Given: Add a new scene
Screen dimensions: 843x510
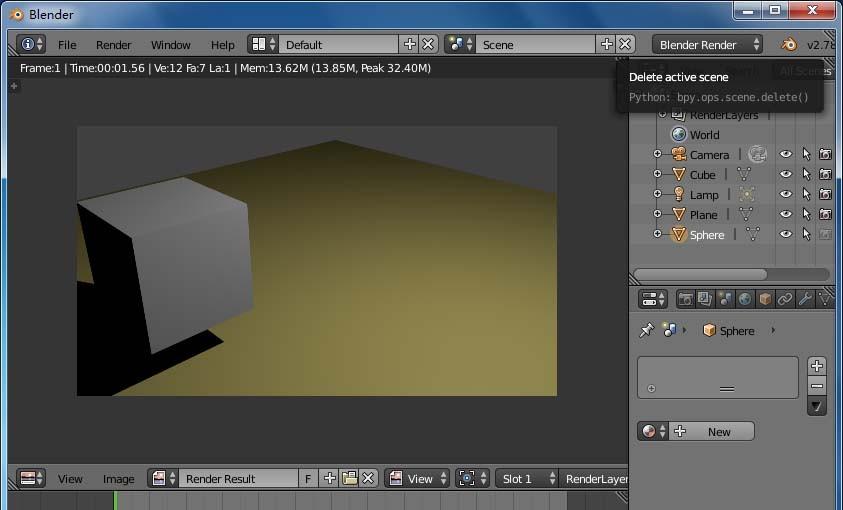Looking at the screenshot, I should point(606,45).
